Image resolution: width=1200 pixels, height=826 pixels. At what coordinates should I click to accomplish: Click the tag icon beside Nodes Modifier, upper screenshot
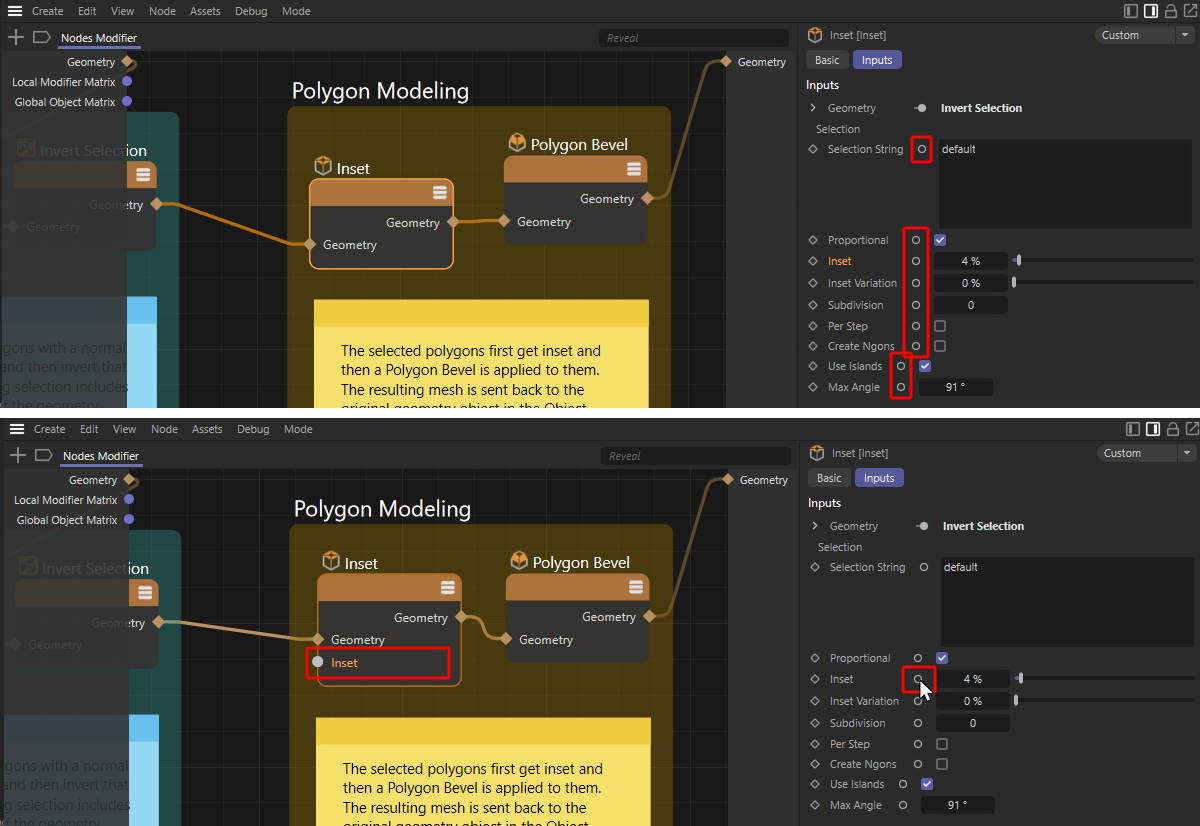pos(41,38)
